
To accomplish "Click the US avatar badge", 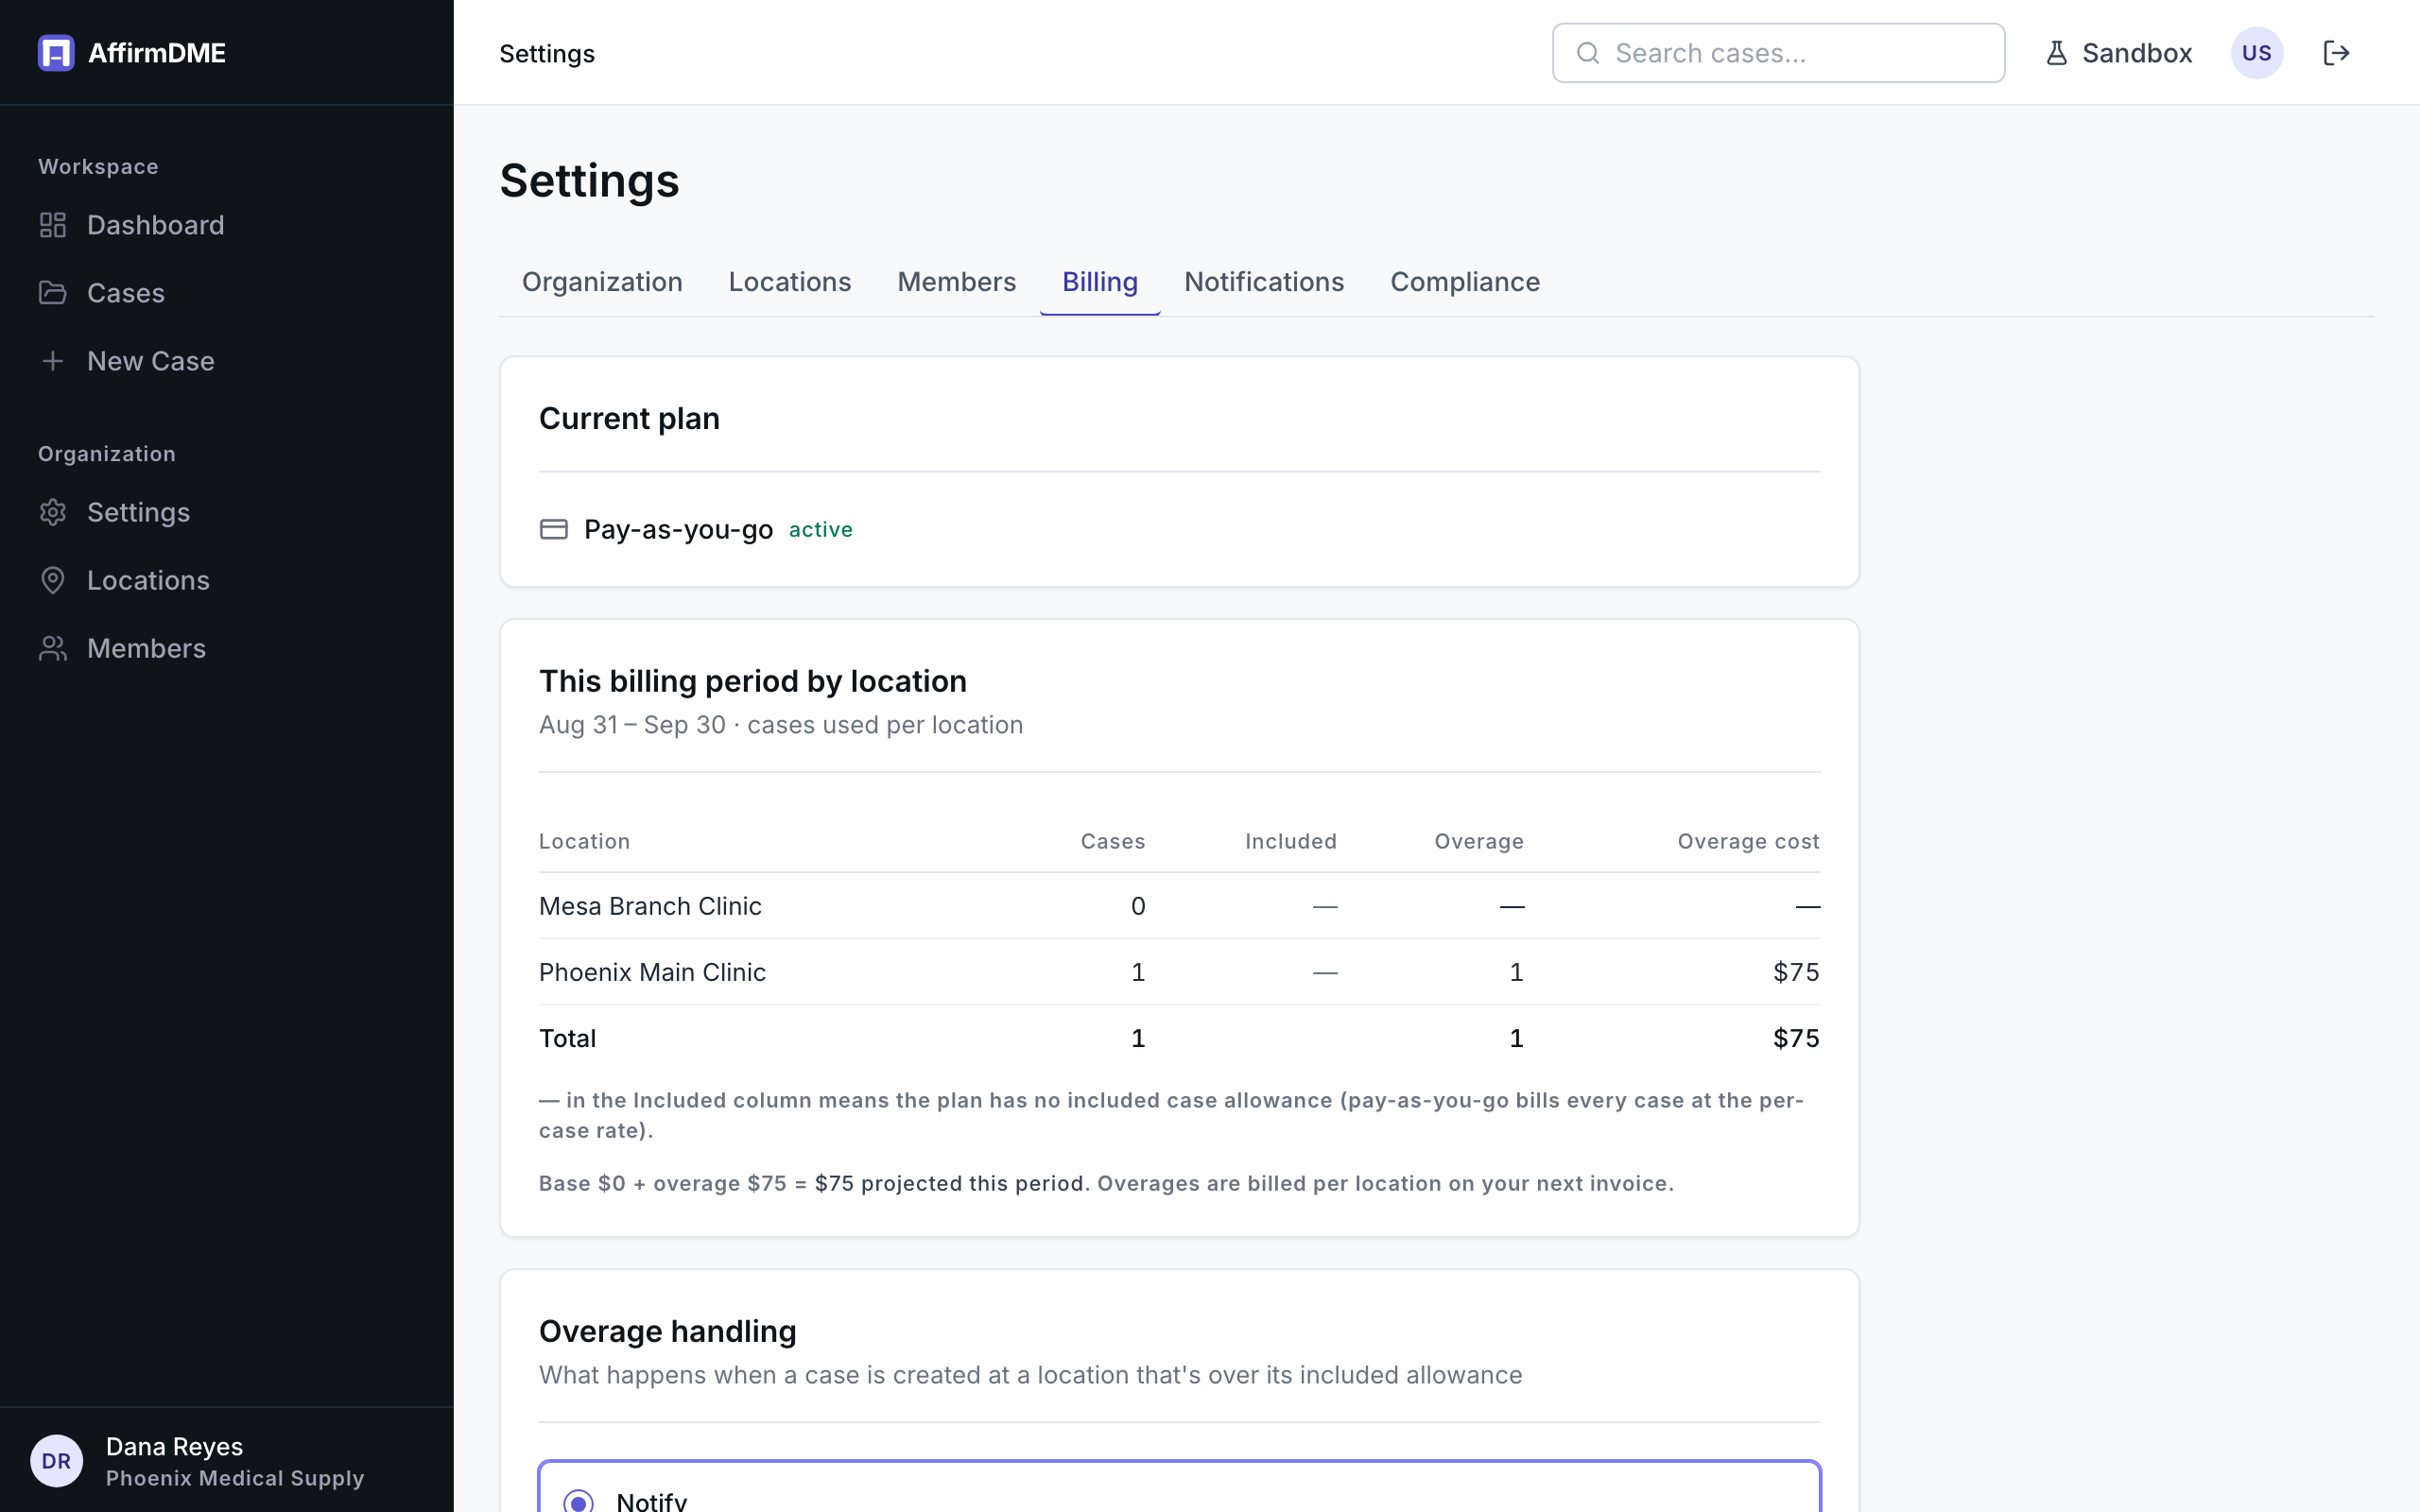I will [2256, 53].
